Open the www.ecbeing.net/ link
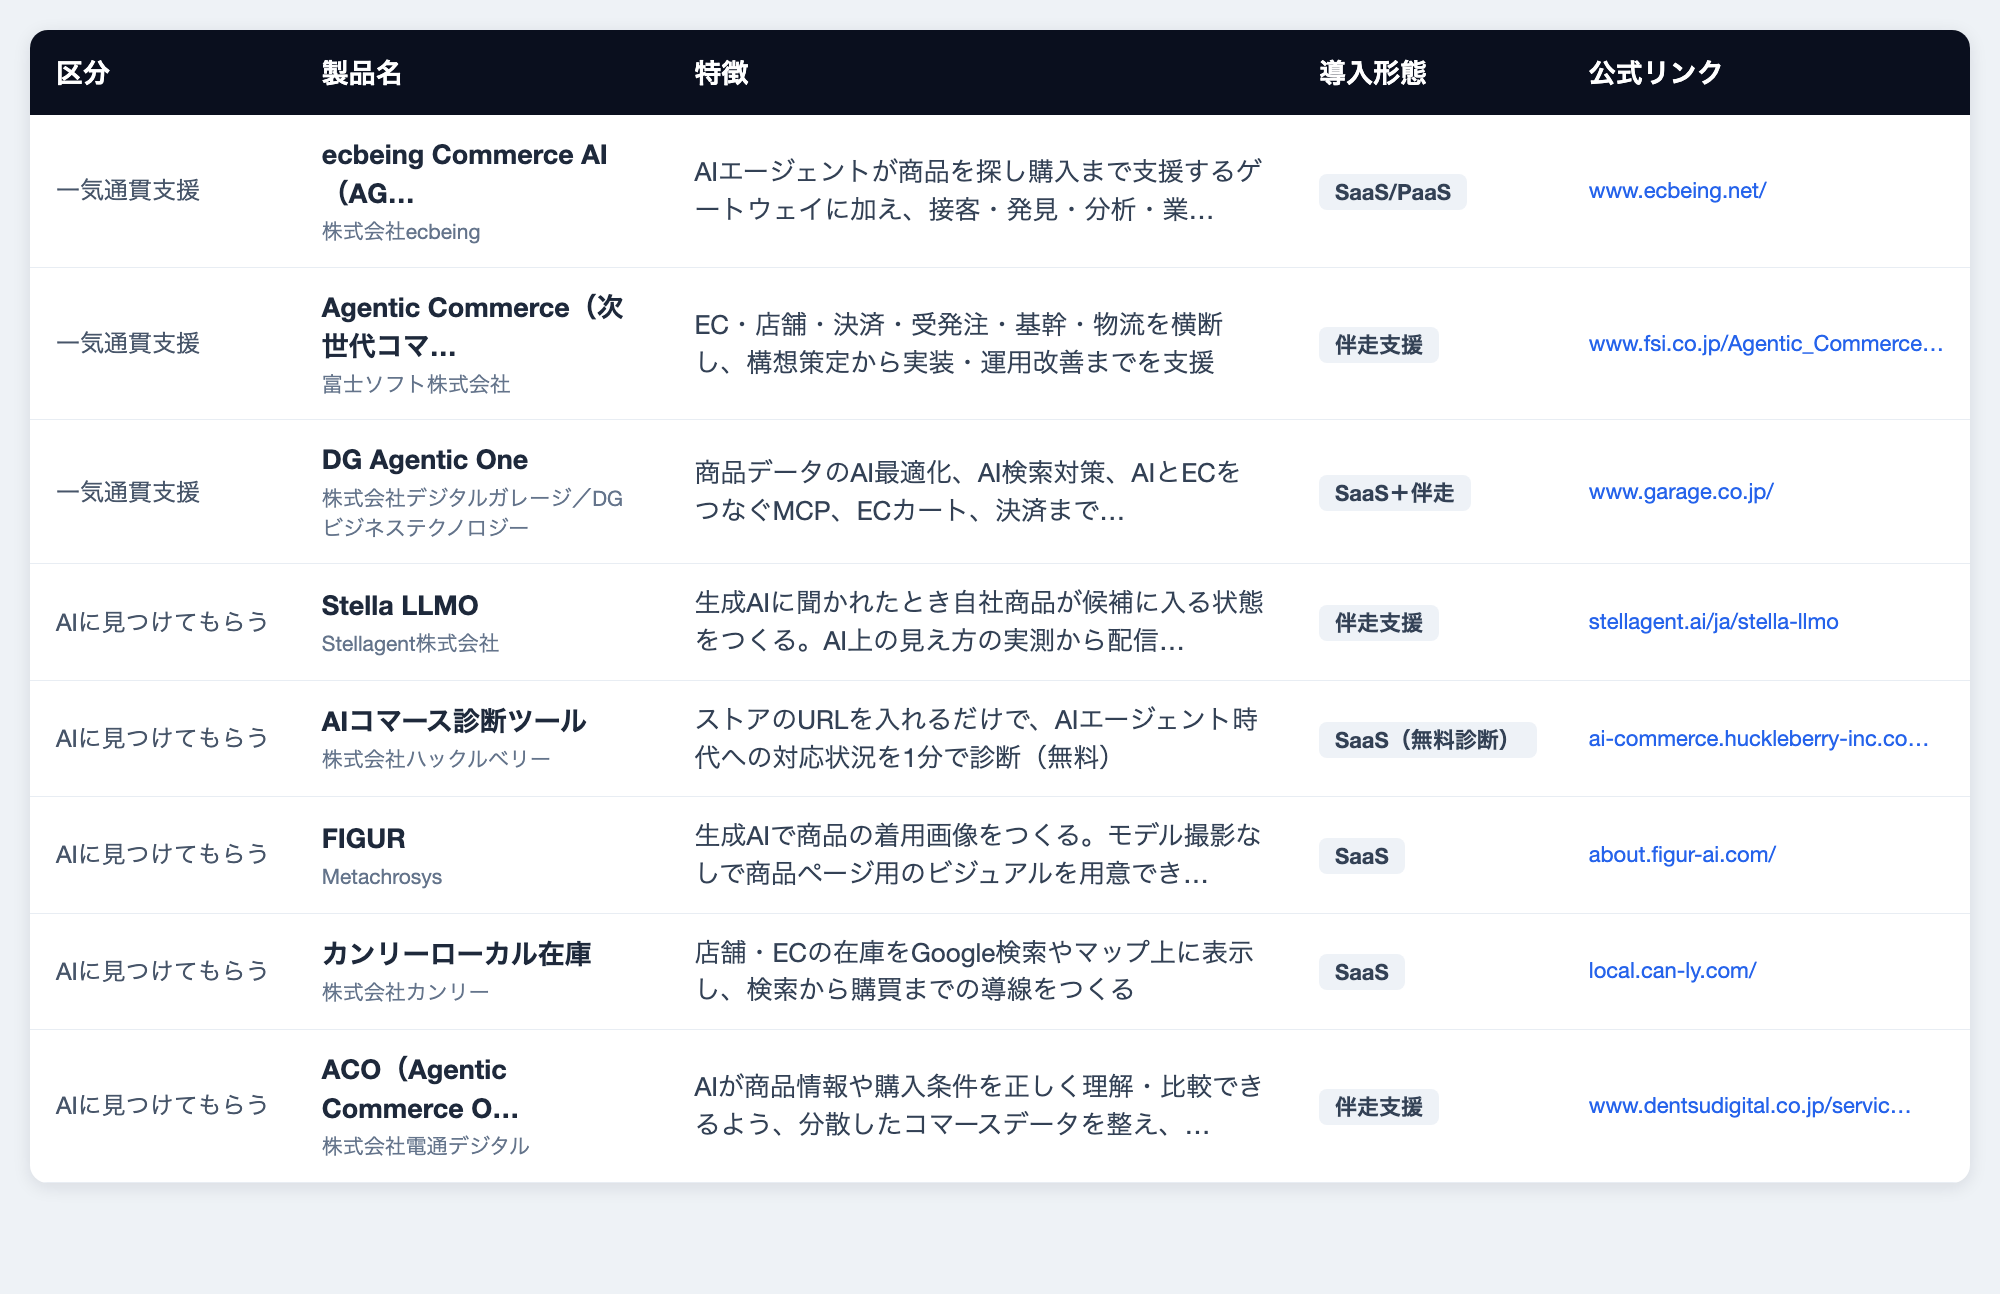Viewport: 2000px width, 1294px height. 1677,191
